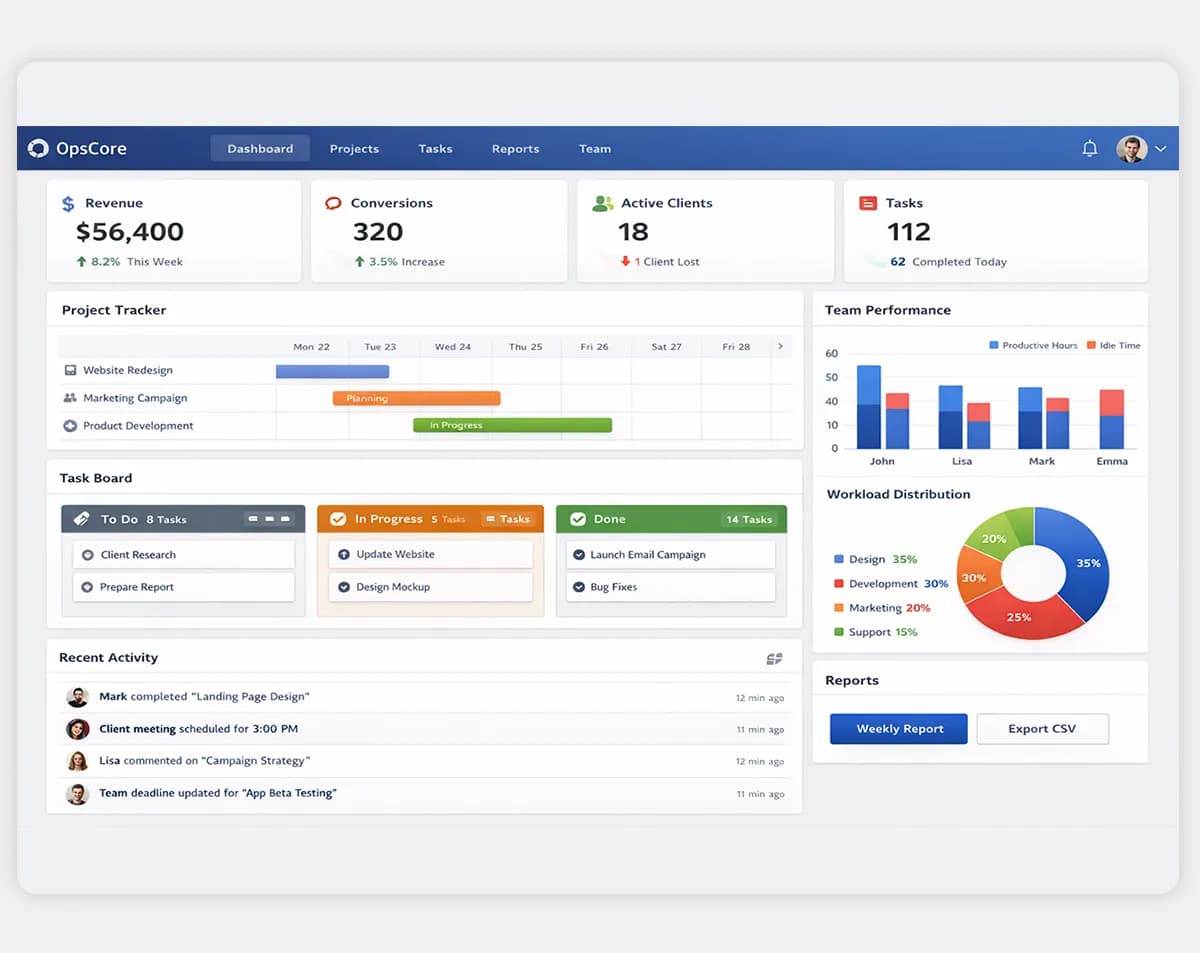Select John's productive hours bar
This screenshot has height=953, width=1200.
[869, 407]
